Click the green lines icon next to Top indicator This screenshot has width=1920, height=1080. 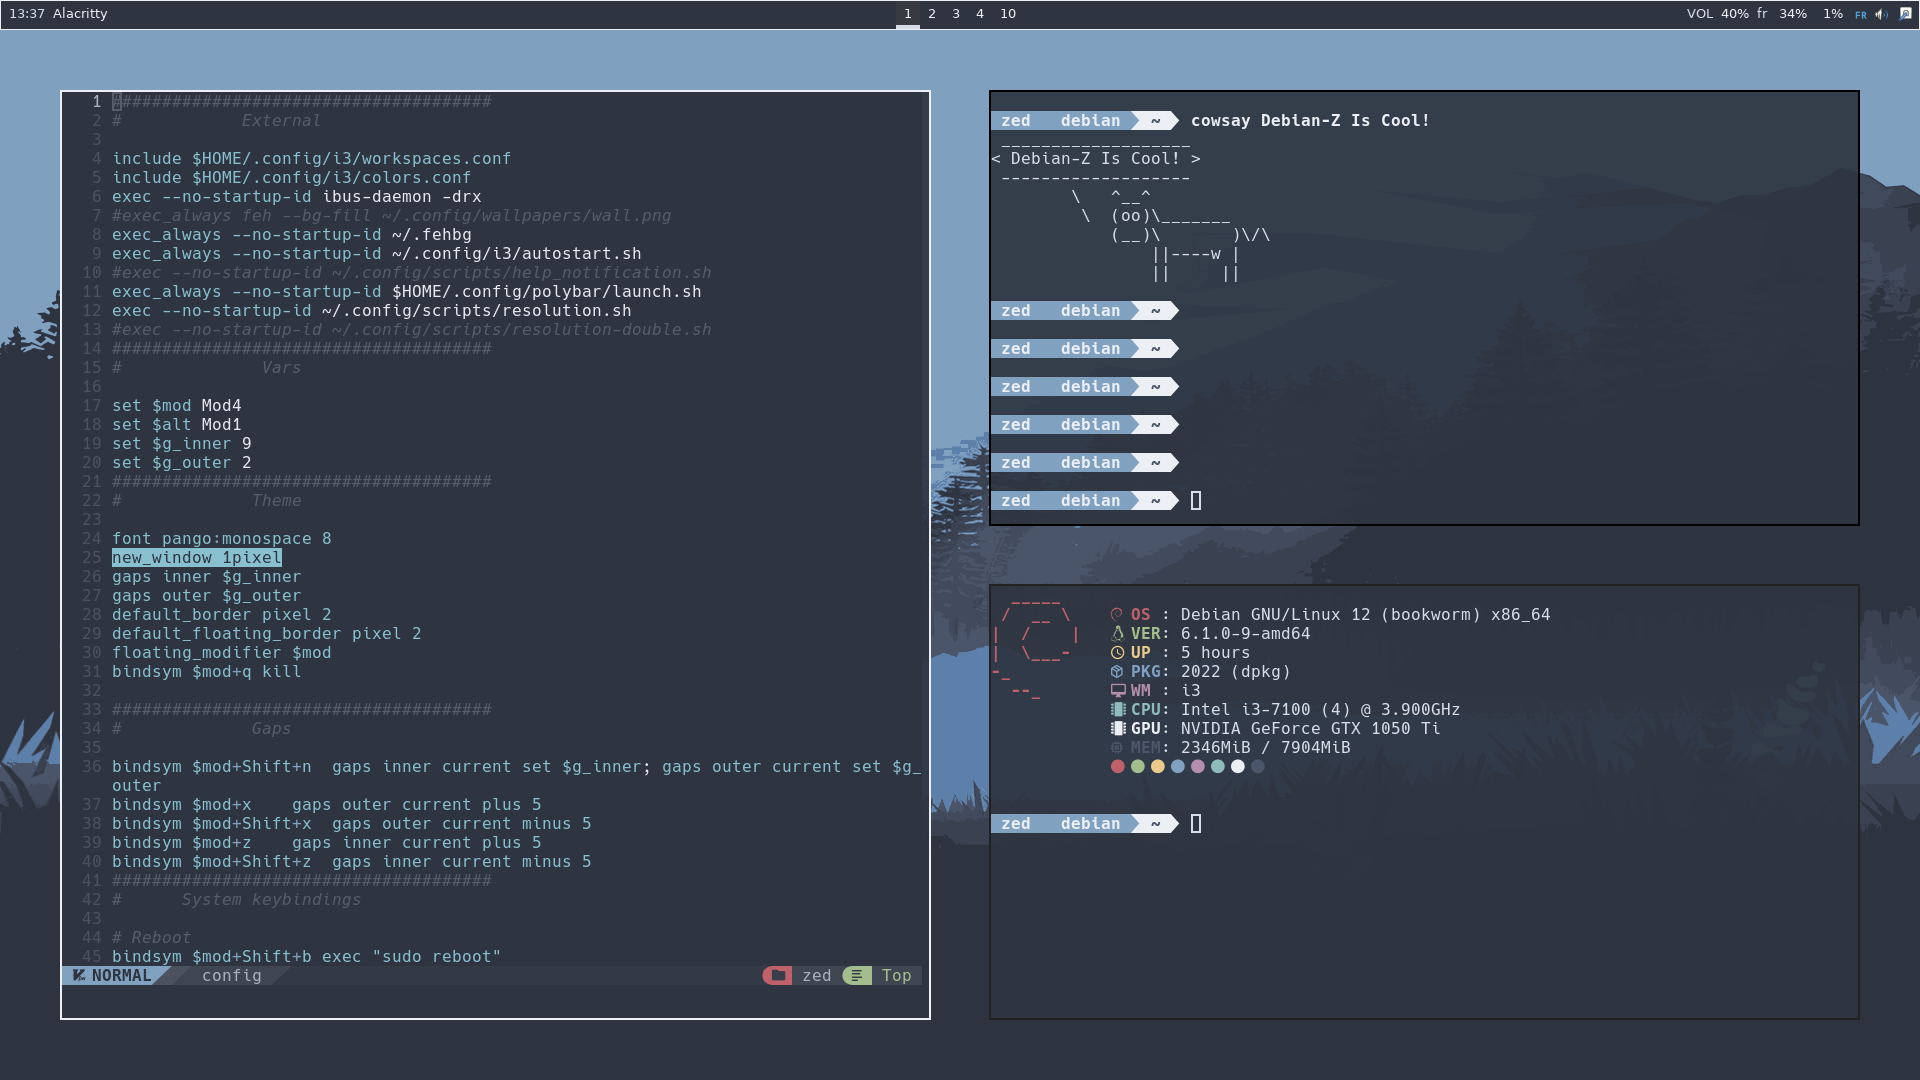point(857,975)
